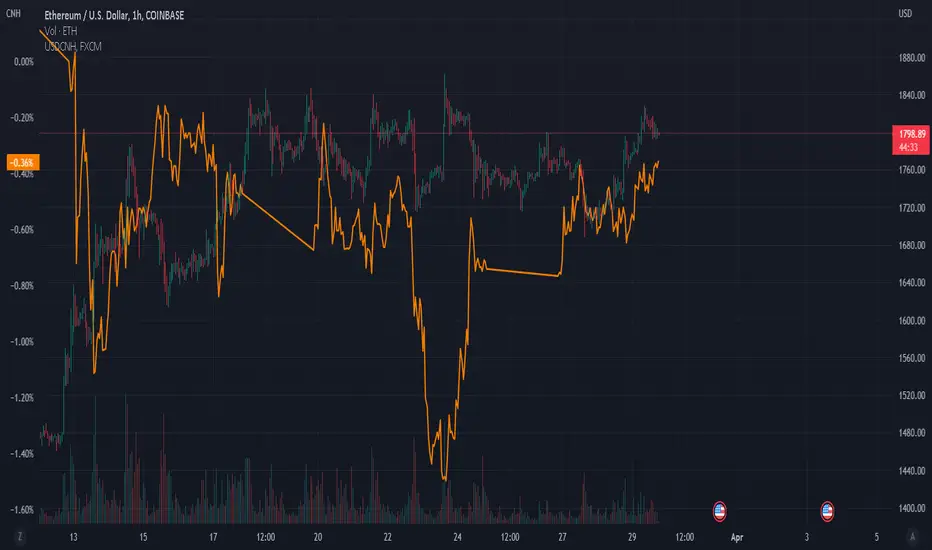Viewport: 932px width, 550px height.
Task: Click the -1.60% left axis label
Action: pos(22,510)
